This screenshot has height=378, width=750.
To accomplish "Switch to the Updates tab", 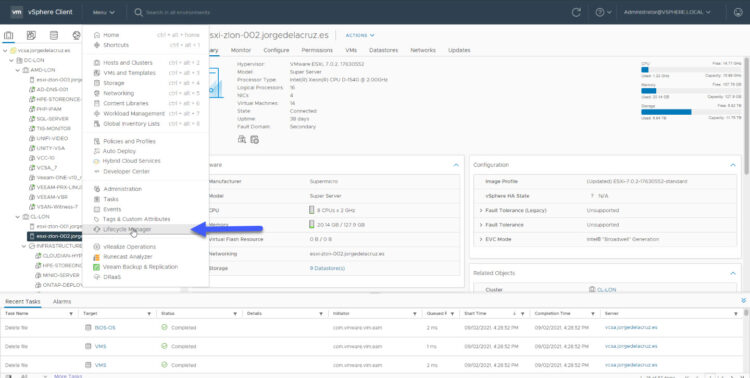I will coord(459,50).
